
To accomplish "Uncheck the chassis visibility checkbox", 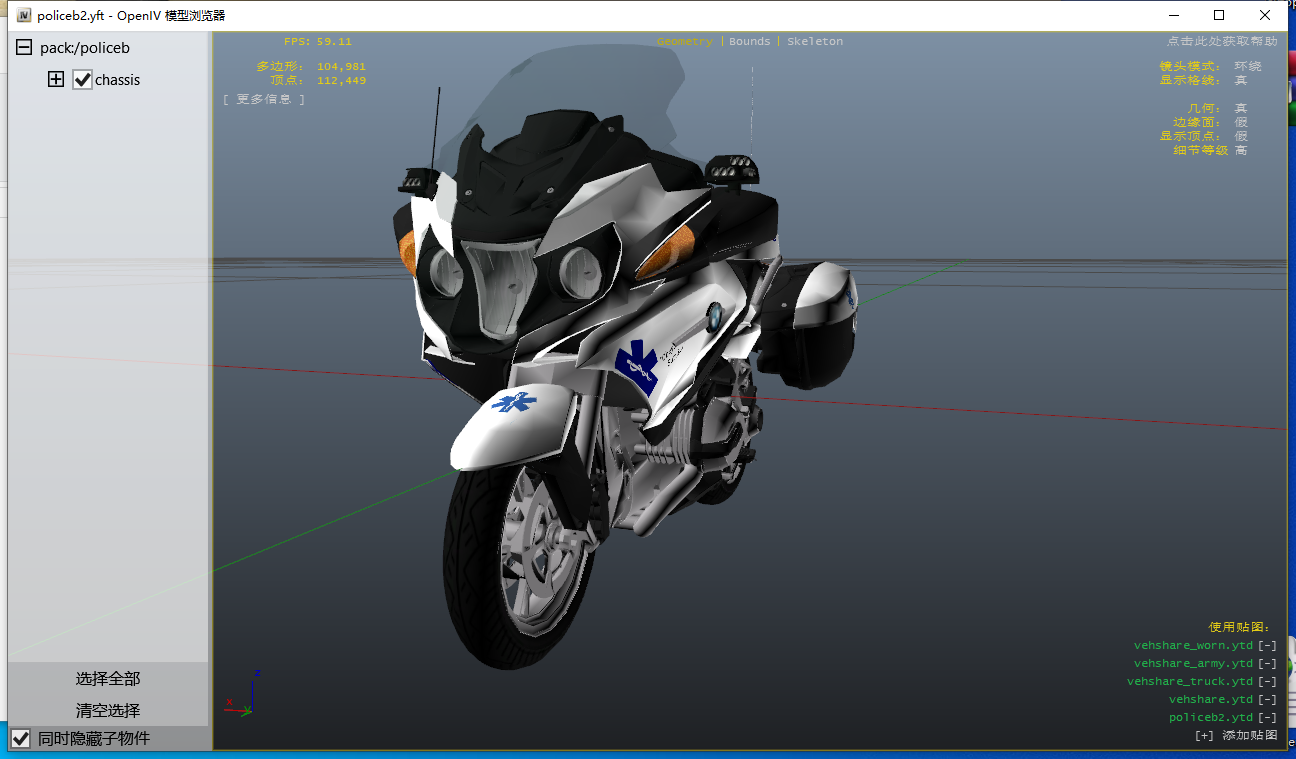I will (x=83, y=80).
